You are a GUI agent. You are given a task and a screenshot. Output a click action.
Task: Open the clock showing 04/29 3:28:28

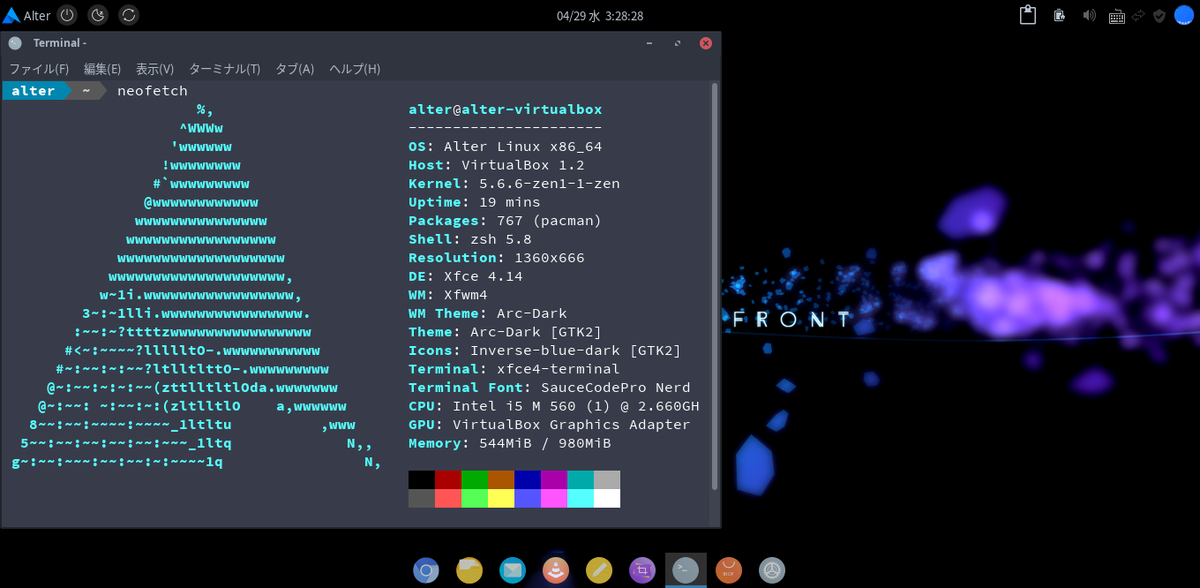(x=599, y=16)
